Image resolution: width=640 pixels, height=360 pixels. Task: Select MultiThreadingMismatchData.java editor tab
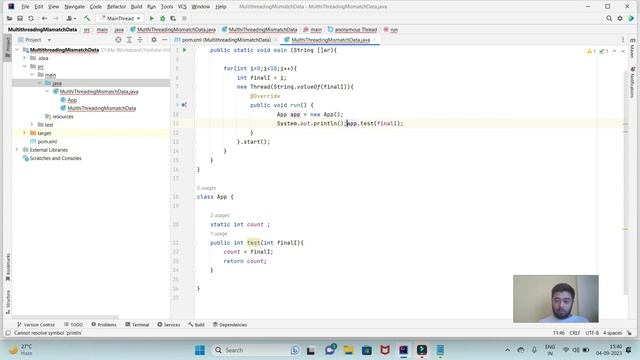(x=330, y=40)
